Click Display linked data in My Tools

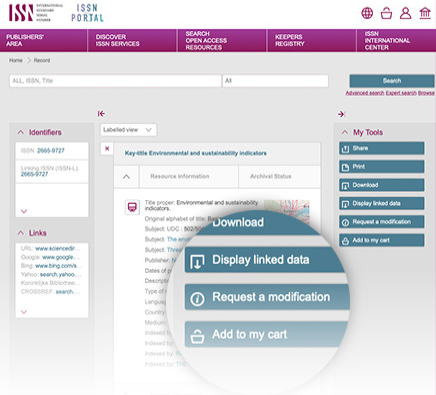[382, 203]
